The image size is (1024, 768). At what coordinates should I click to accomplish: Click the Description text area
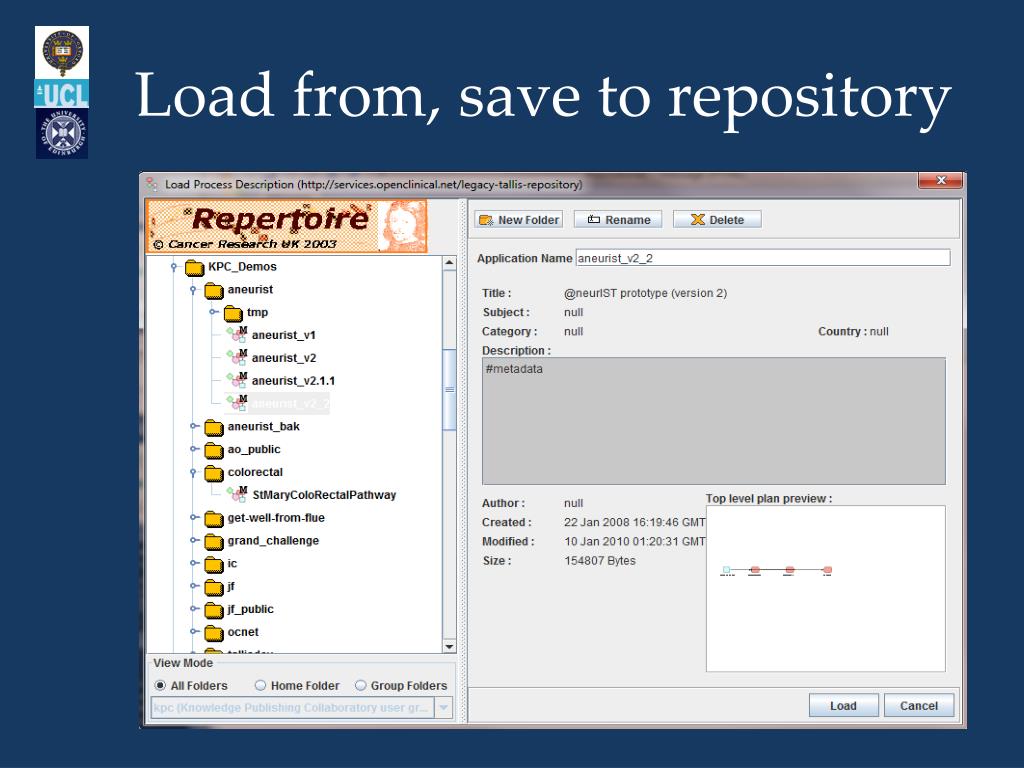[714, 421]
